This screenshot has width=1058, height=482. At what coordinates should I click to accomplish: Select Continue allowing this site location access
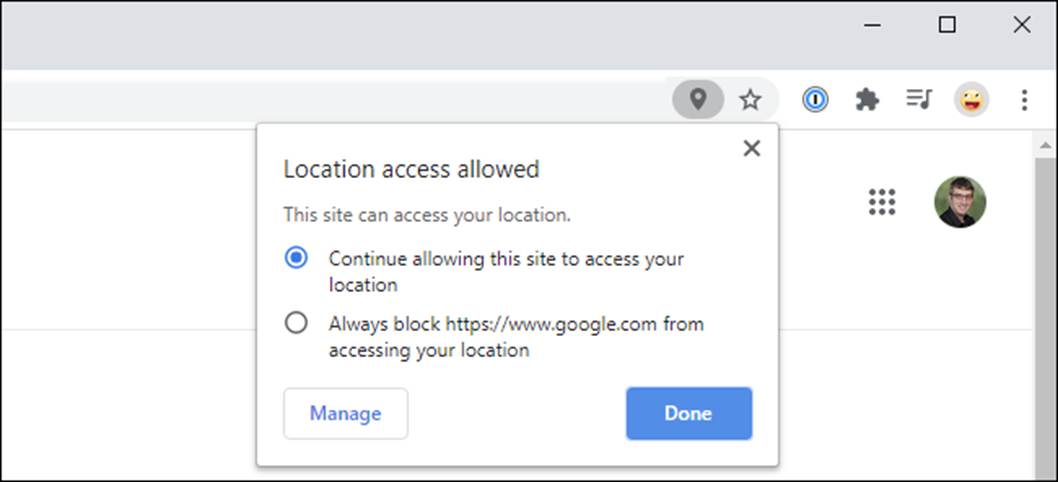(296, 258)
